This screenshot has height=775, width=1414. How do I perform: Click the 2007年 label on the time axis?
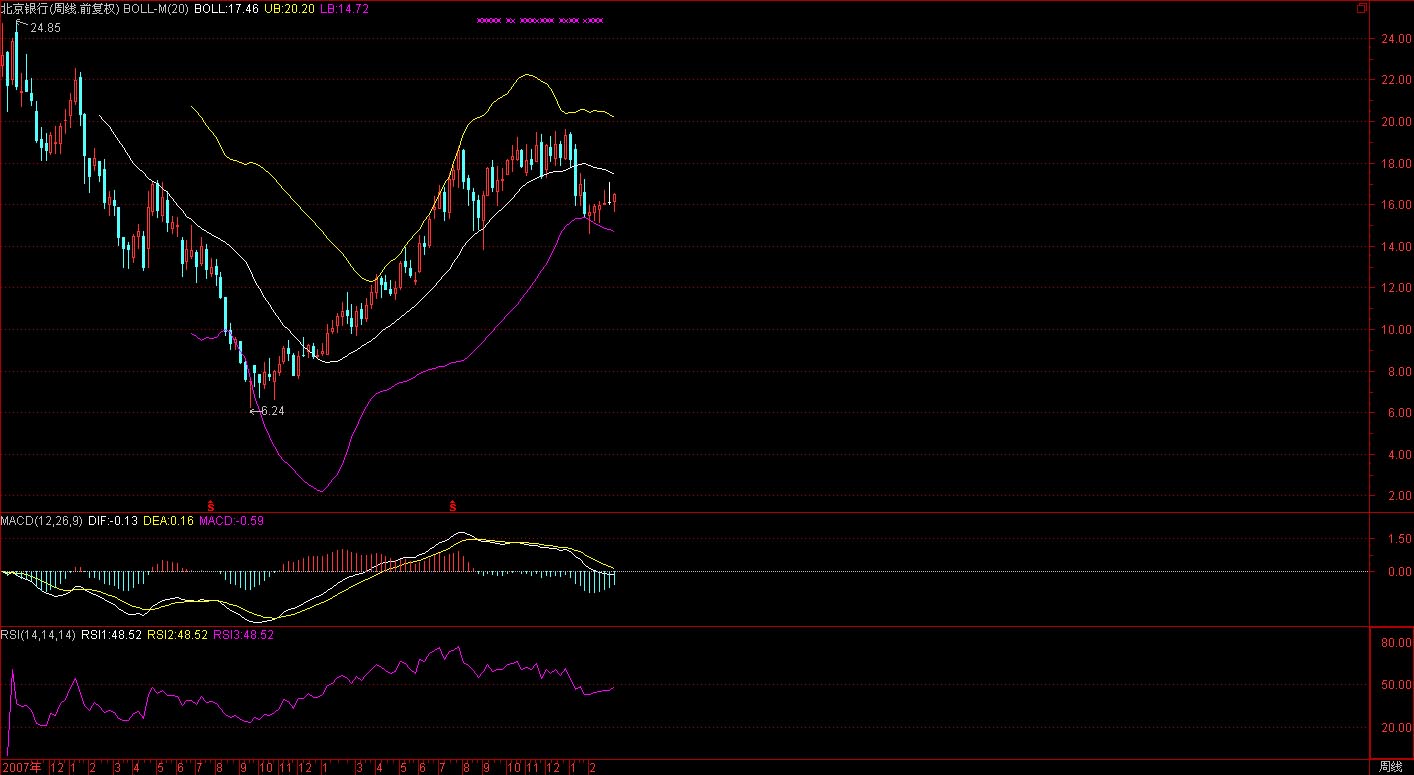(x=20, y=767)
